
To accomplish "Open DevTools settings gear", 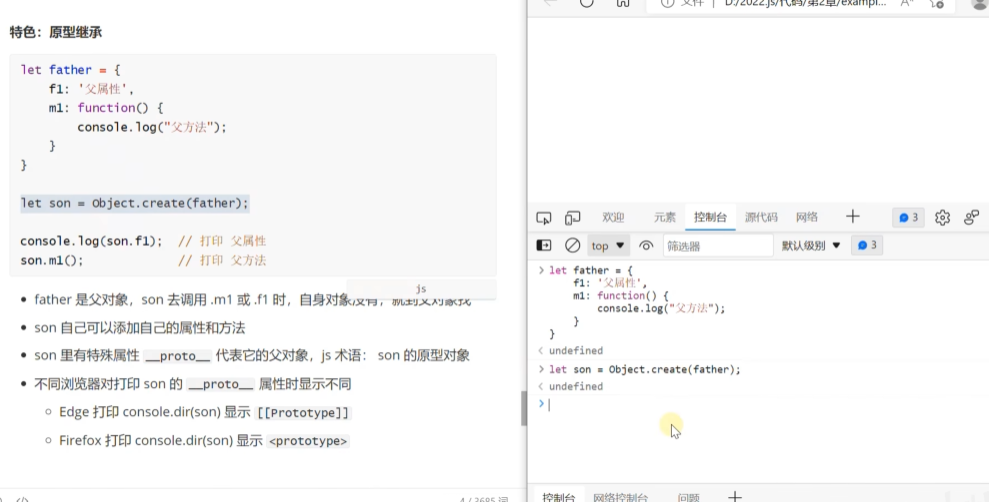I will pos(942,218).
